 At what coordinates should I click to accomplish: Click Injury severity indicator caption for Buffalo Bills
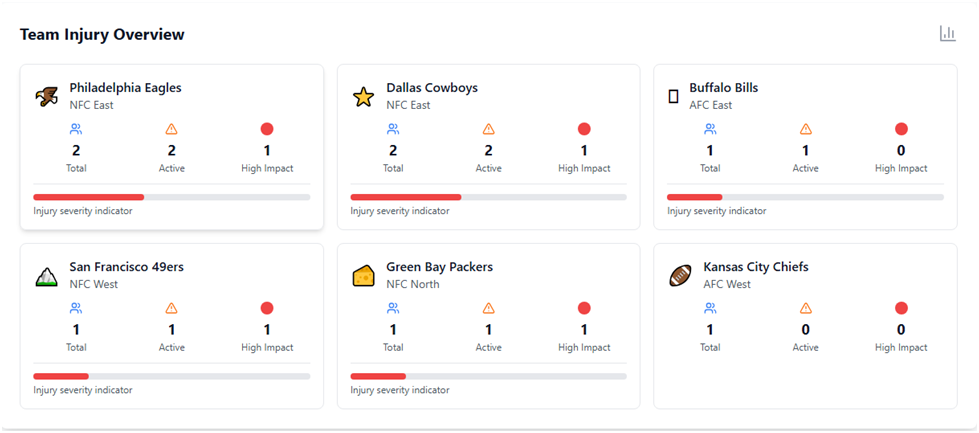pos(717,211)
